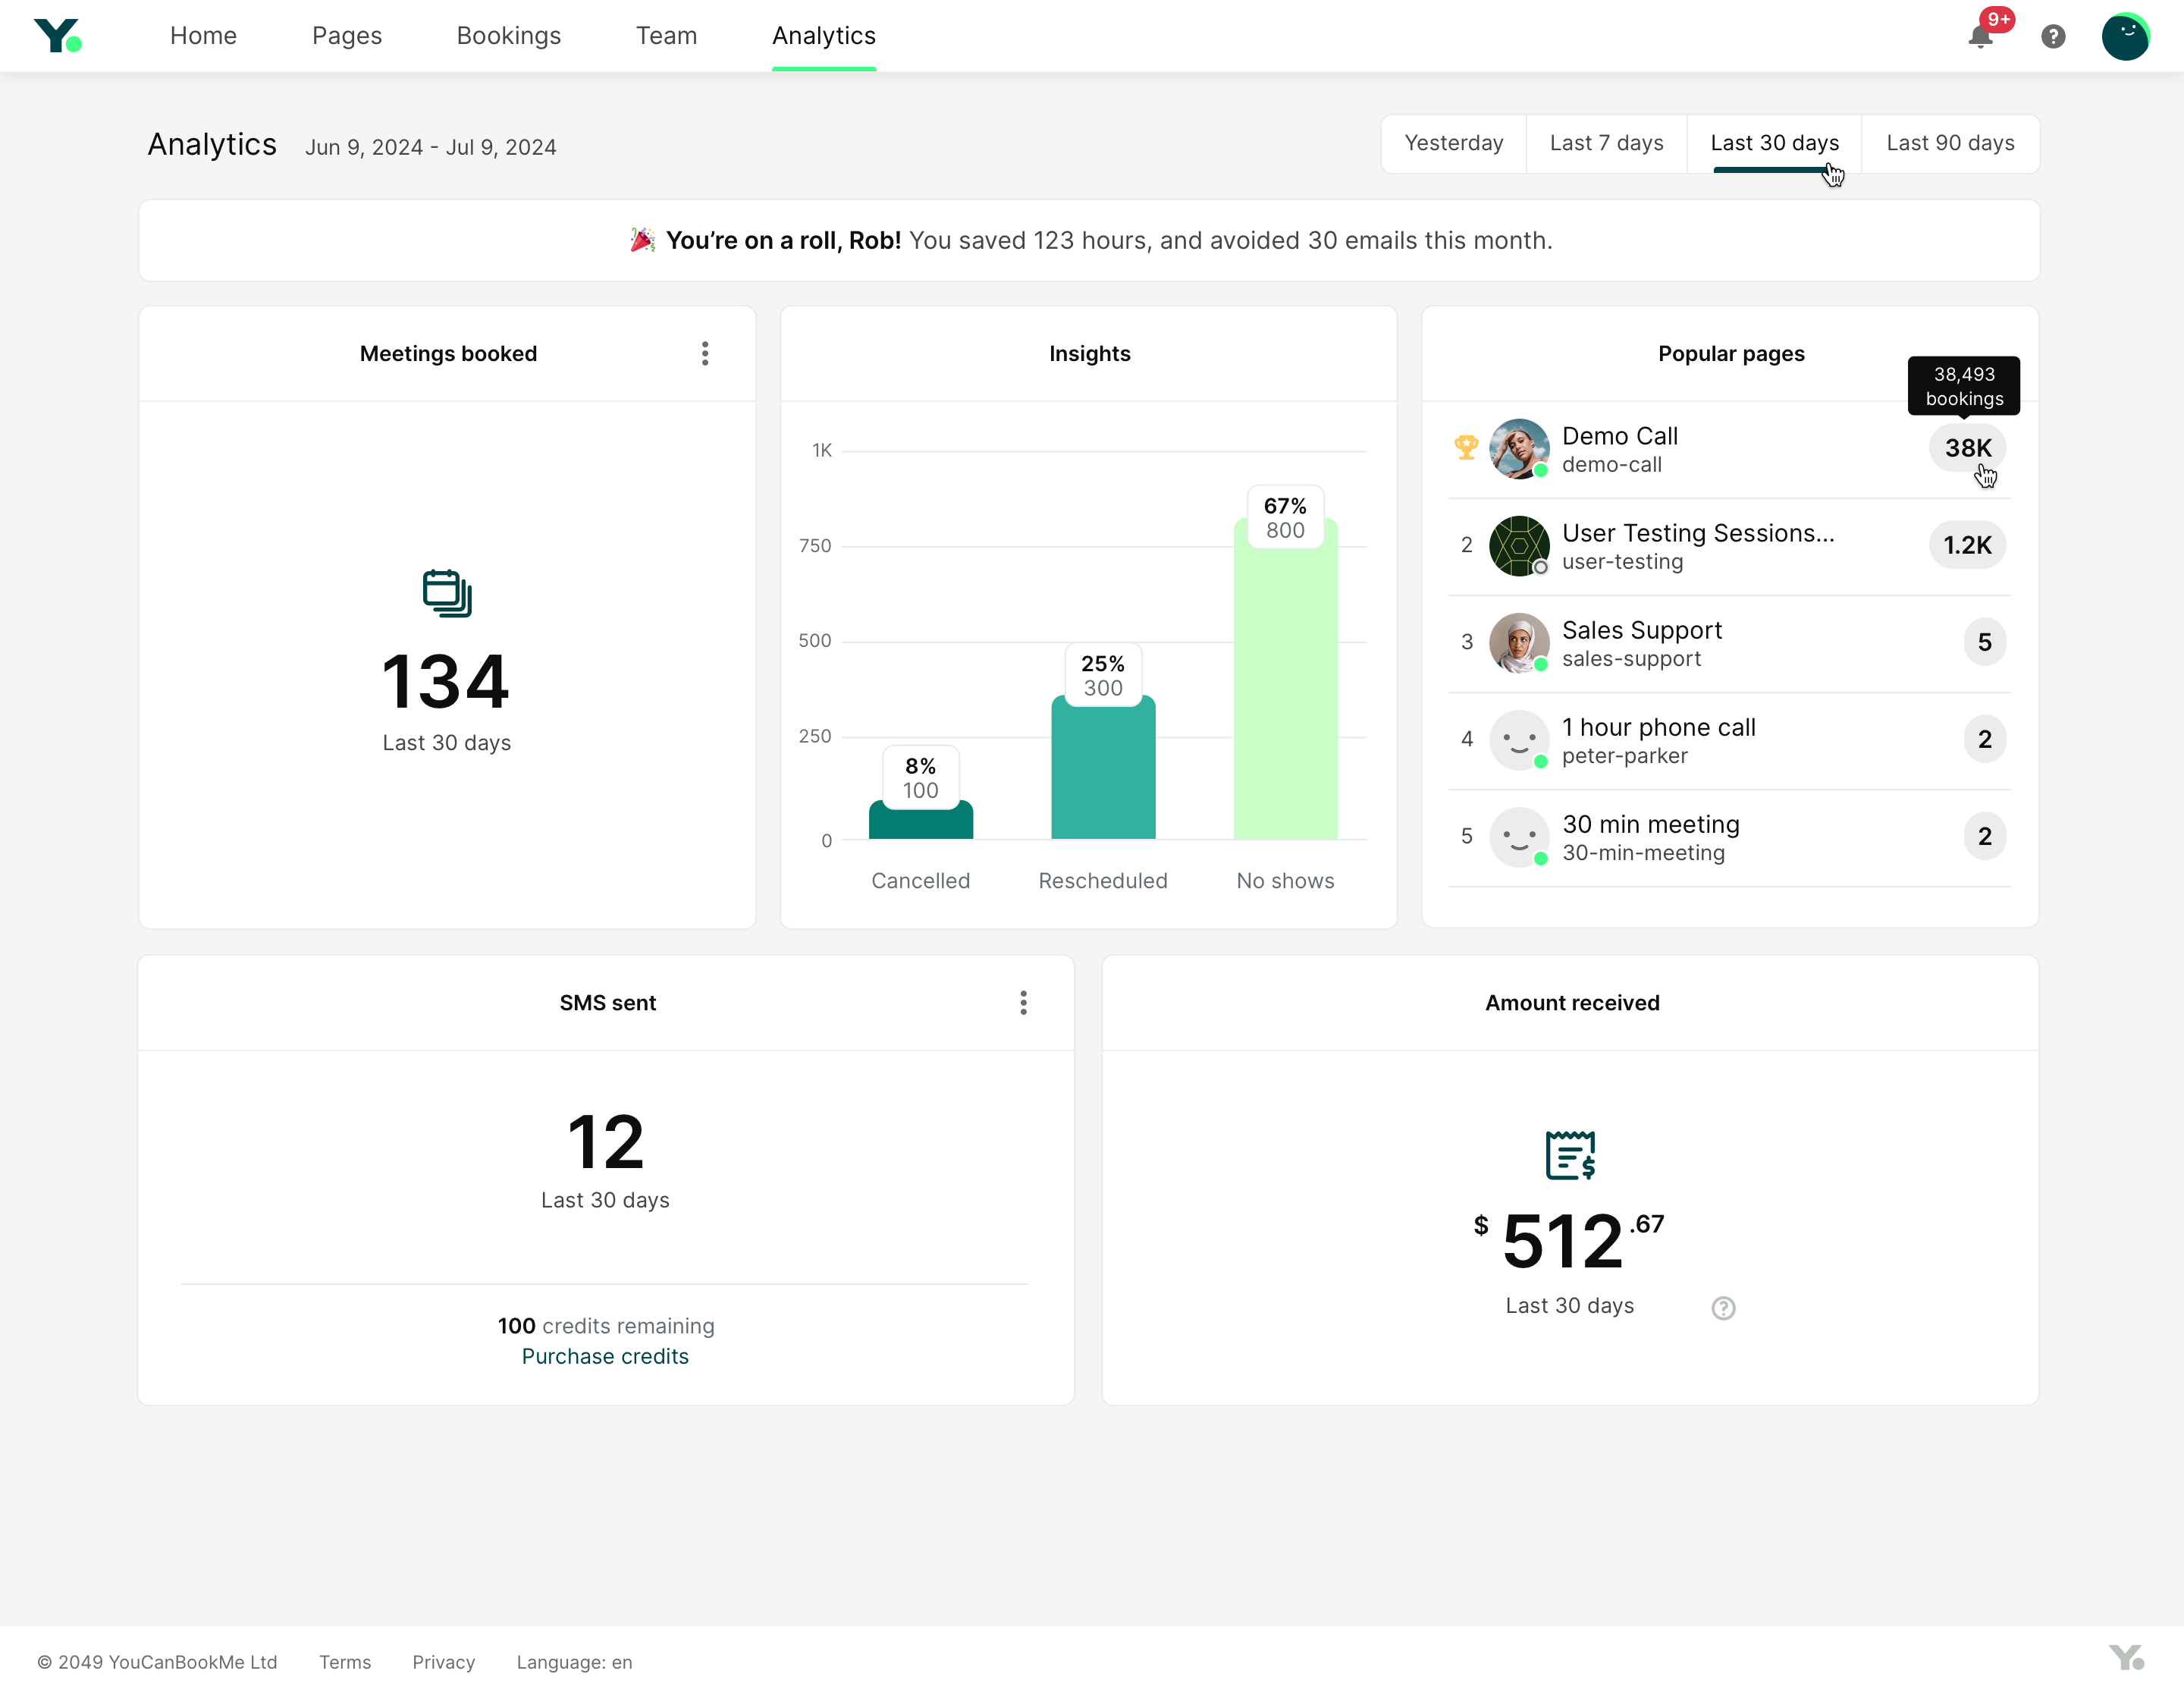Click the help circle near Amount received

pyautogui.click(x=1723, y=1307)
